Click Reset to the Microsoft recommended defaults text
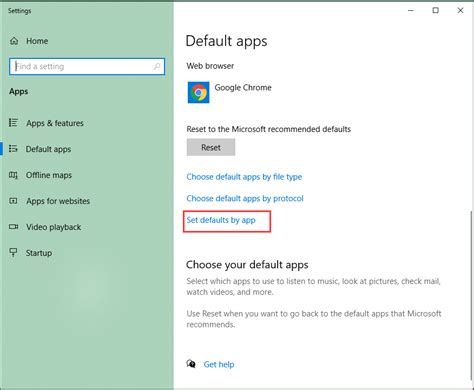The height and width of the screenshot is (390, 474). [x=268, y=129]
